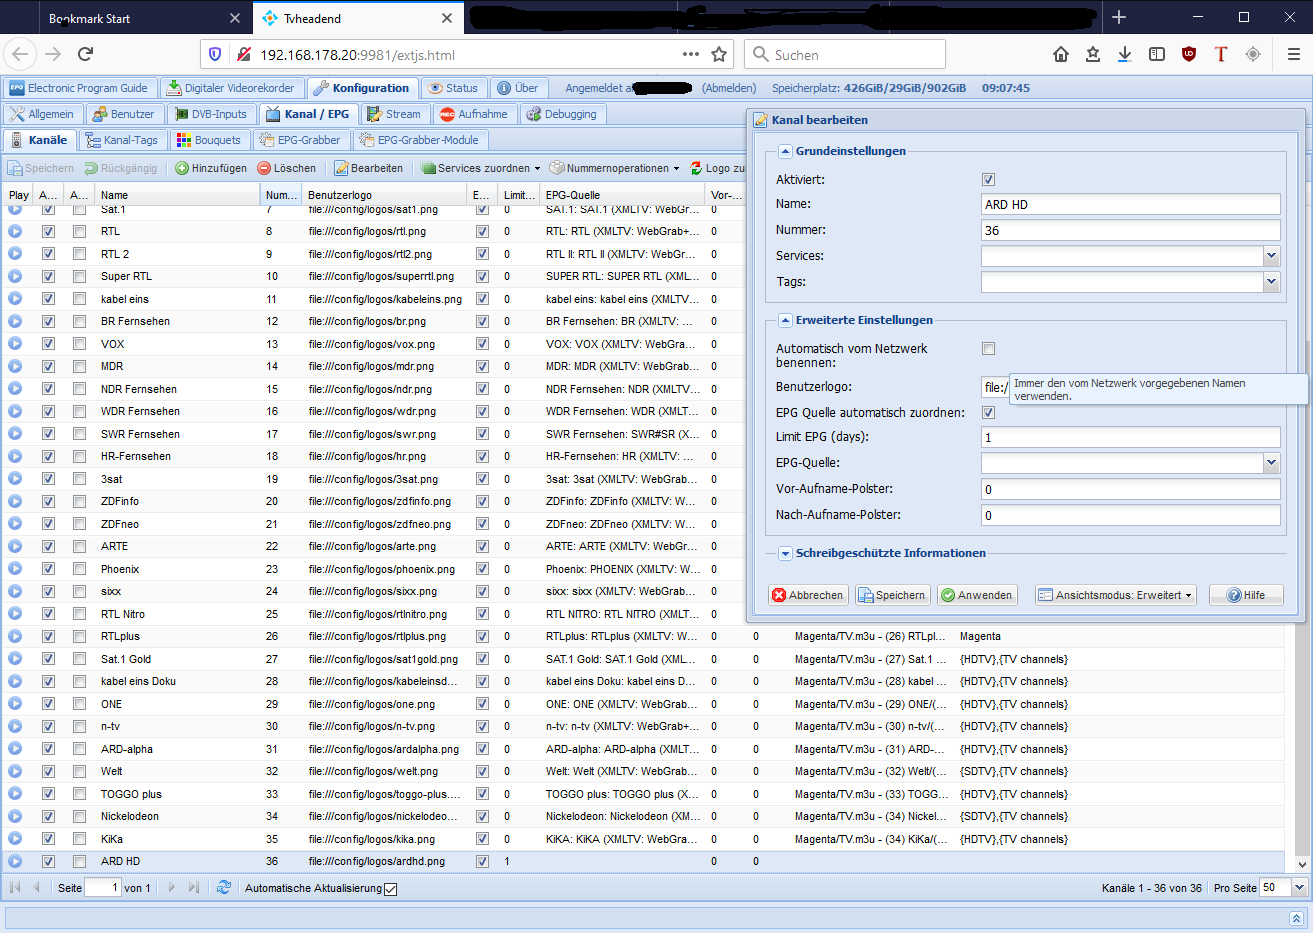1313x933 pixels.
Task: Click Abbrechen button in dialog
Action: (x=808, y=595)
